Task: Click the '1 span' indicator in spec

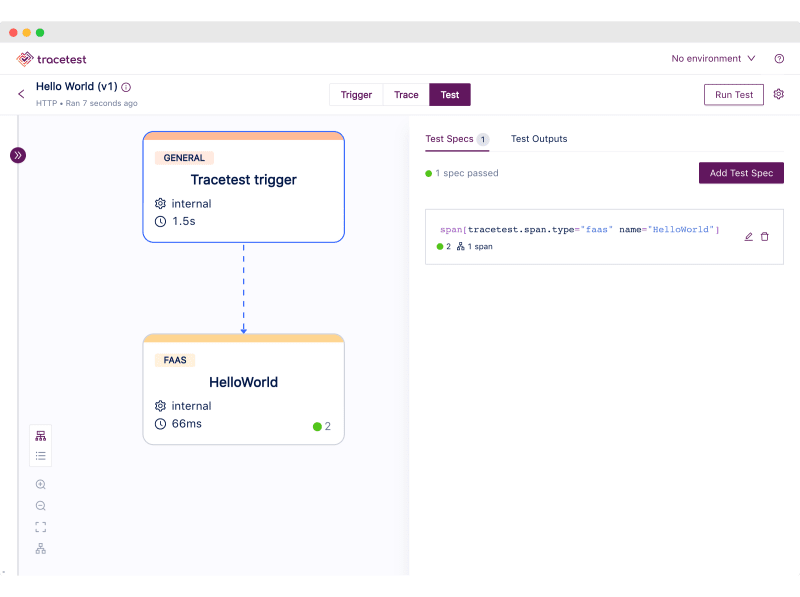Action: (474, 246)
